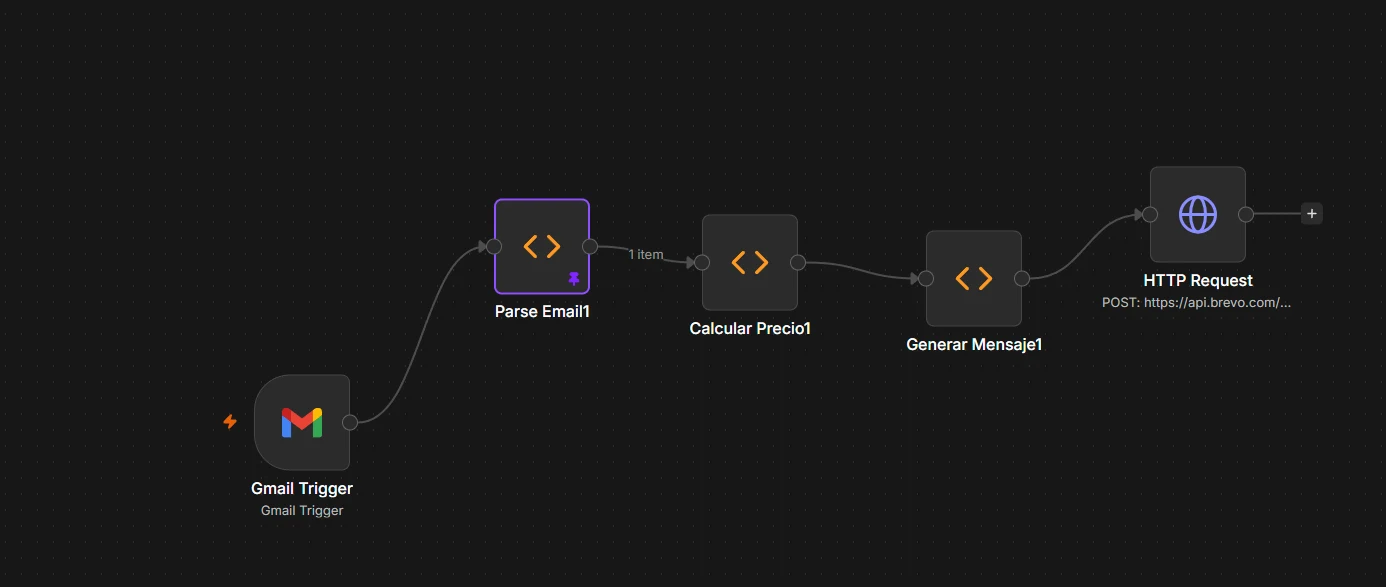Image resolution: width=1386 pixels, height=587 pixels.
Task: Click the orange trigger lightning bolt icon
Action: coord(230,422)
